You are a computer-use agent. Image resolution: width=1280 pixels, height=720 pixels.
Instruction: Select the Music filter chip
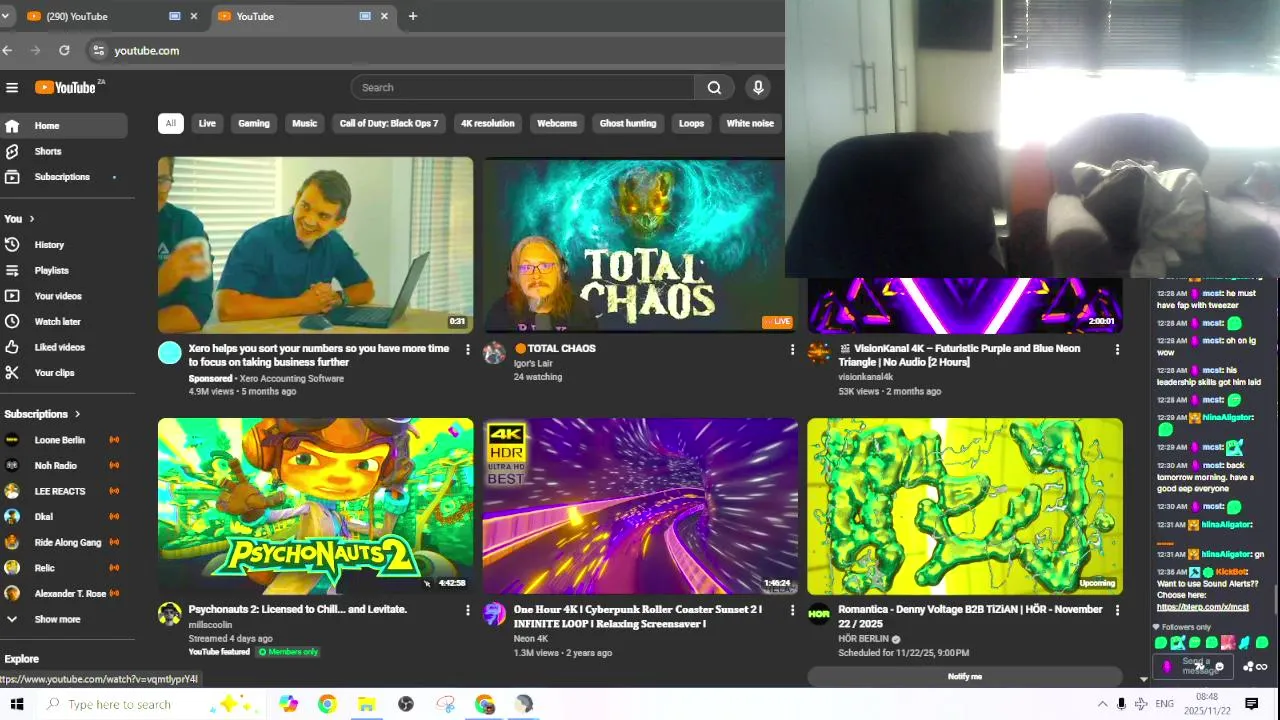305,123
